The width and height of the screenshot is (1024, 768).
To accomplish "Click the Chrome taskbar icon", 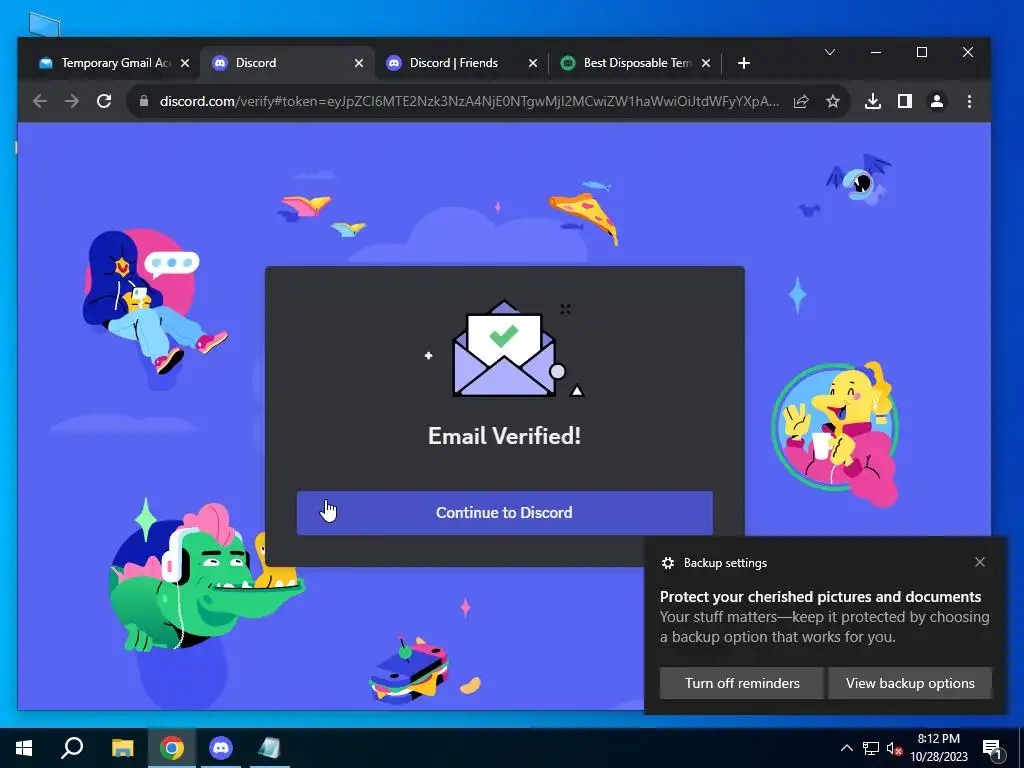I will tap(172, 748).
